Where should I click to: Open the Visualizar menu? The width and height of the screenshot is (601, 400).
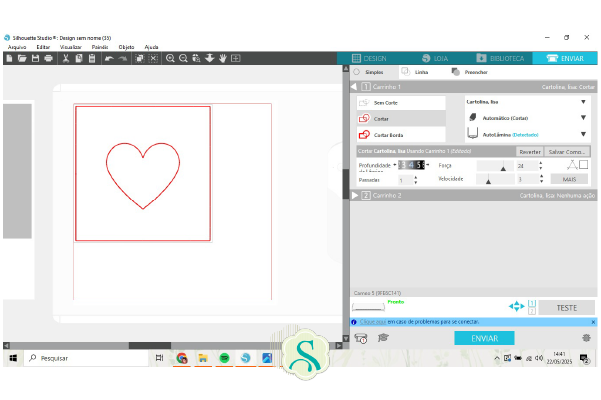pos(71,47)
